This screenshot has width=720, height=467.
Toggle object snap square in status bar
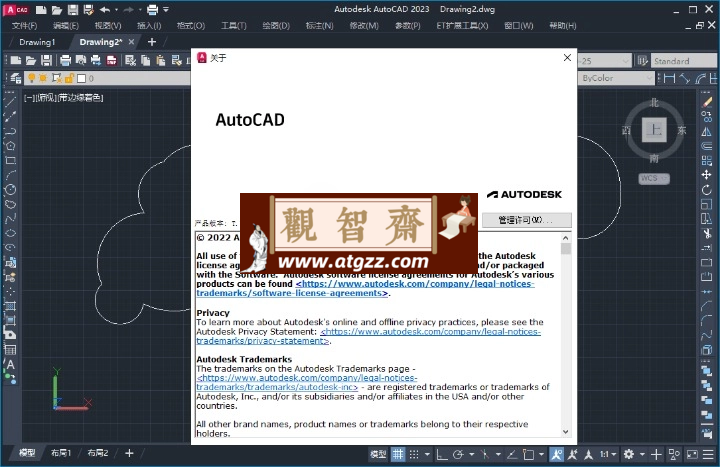(529, 455)
